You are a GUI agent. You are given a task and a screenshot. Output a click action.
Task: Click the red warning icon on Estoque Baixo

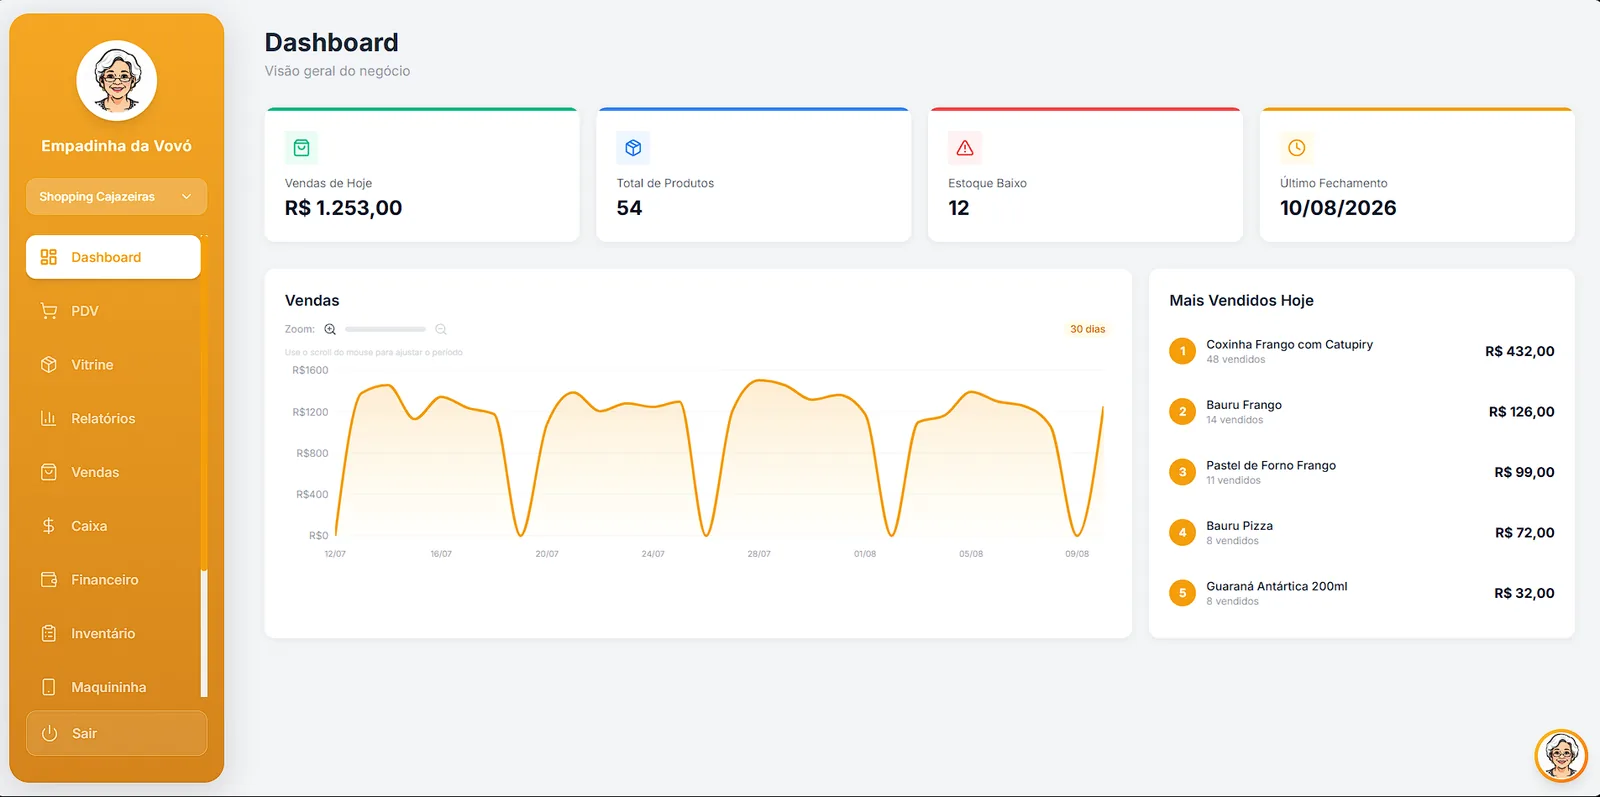point(965,148)
